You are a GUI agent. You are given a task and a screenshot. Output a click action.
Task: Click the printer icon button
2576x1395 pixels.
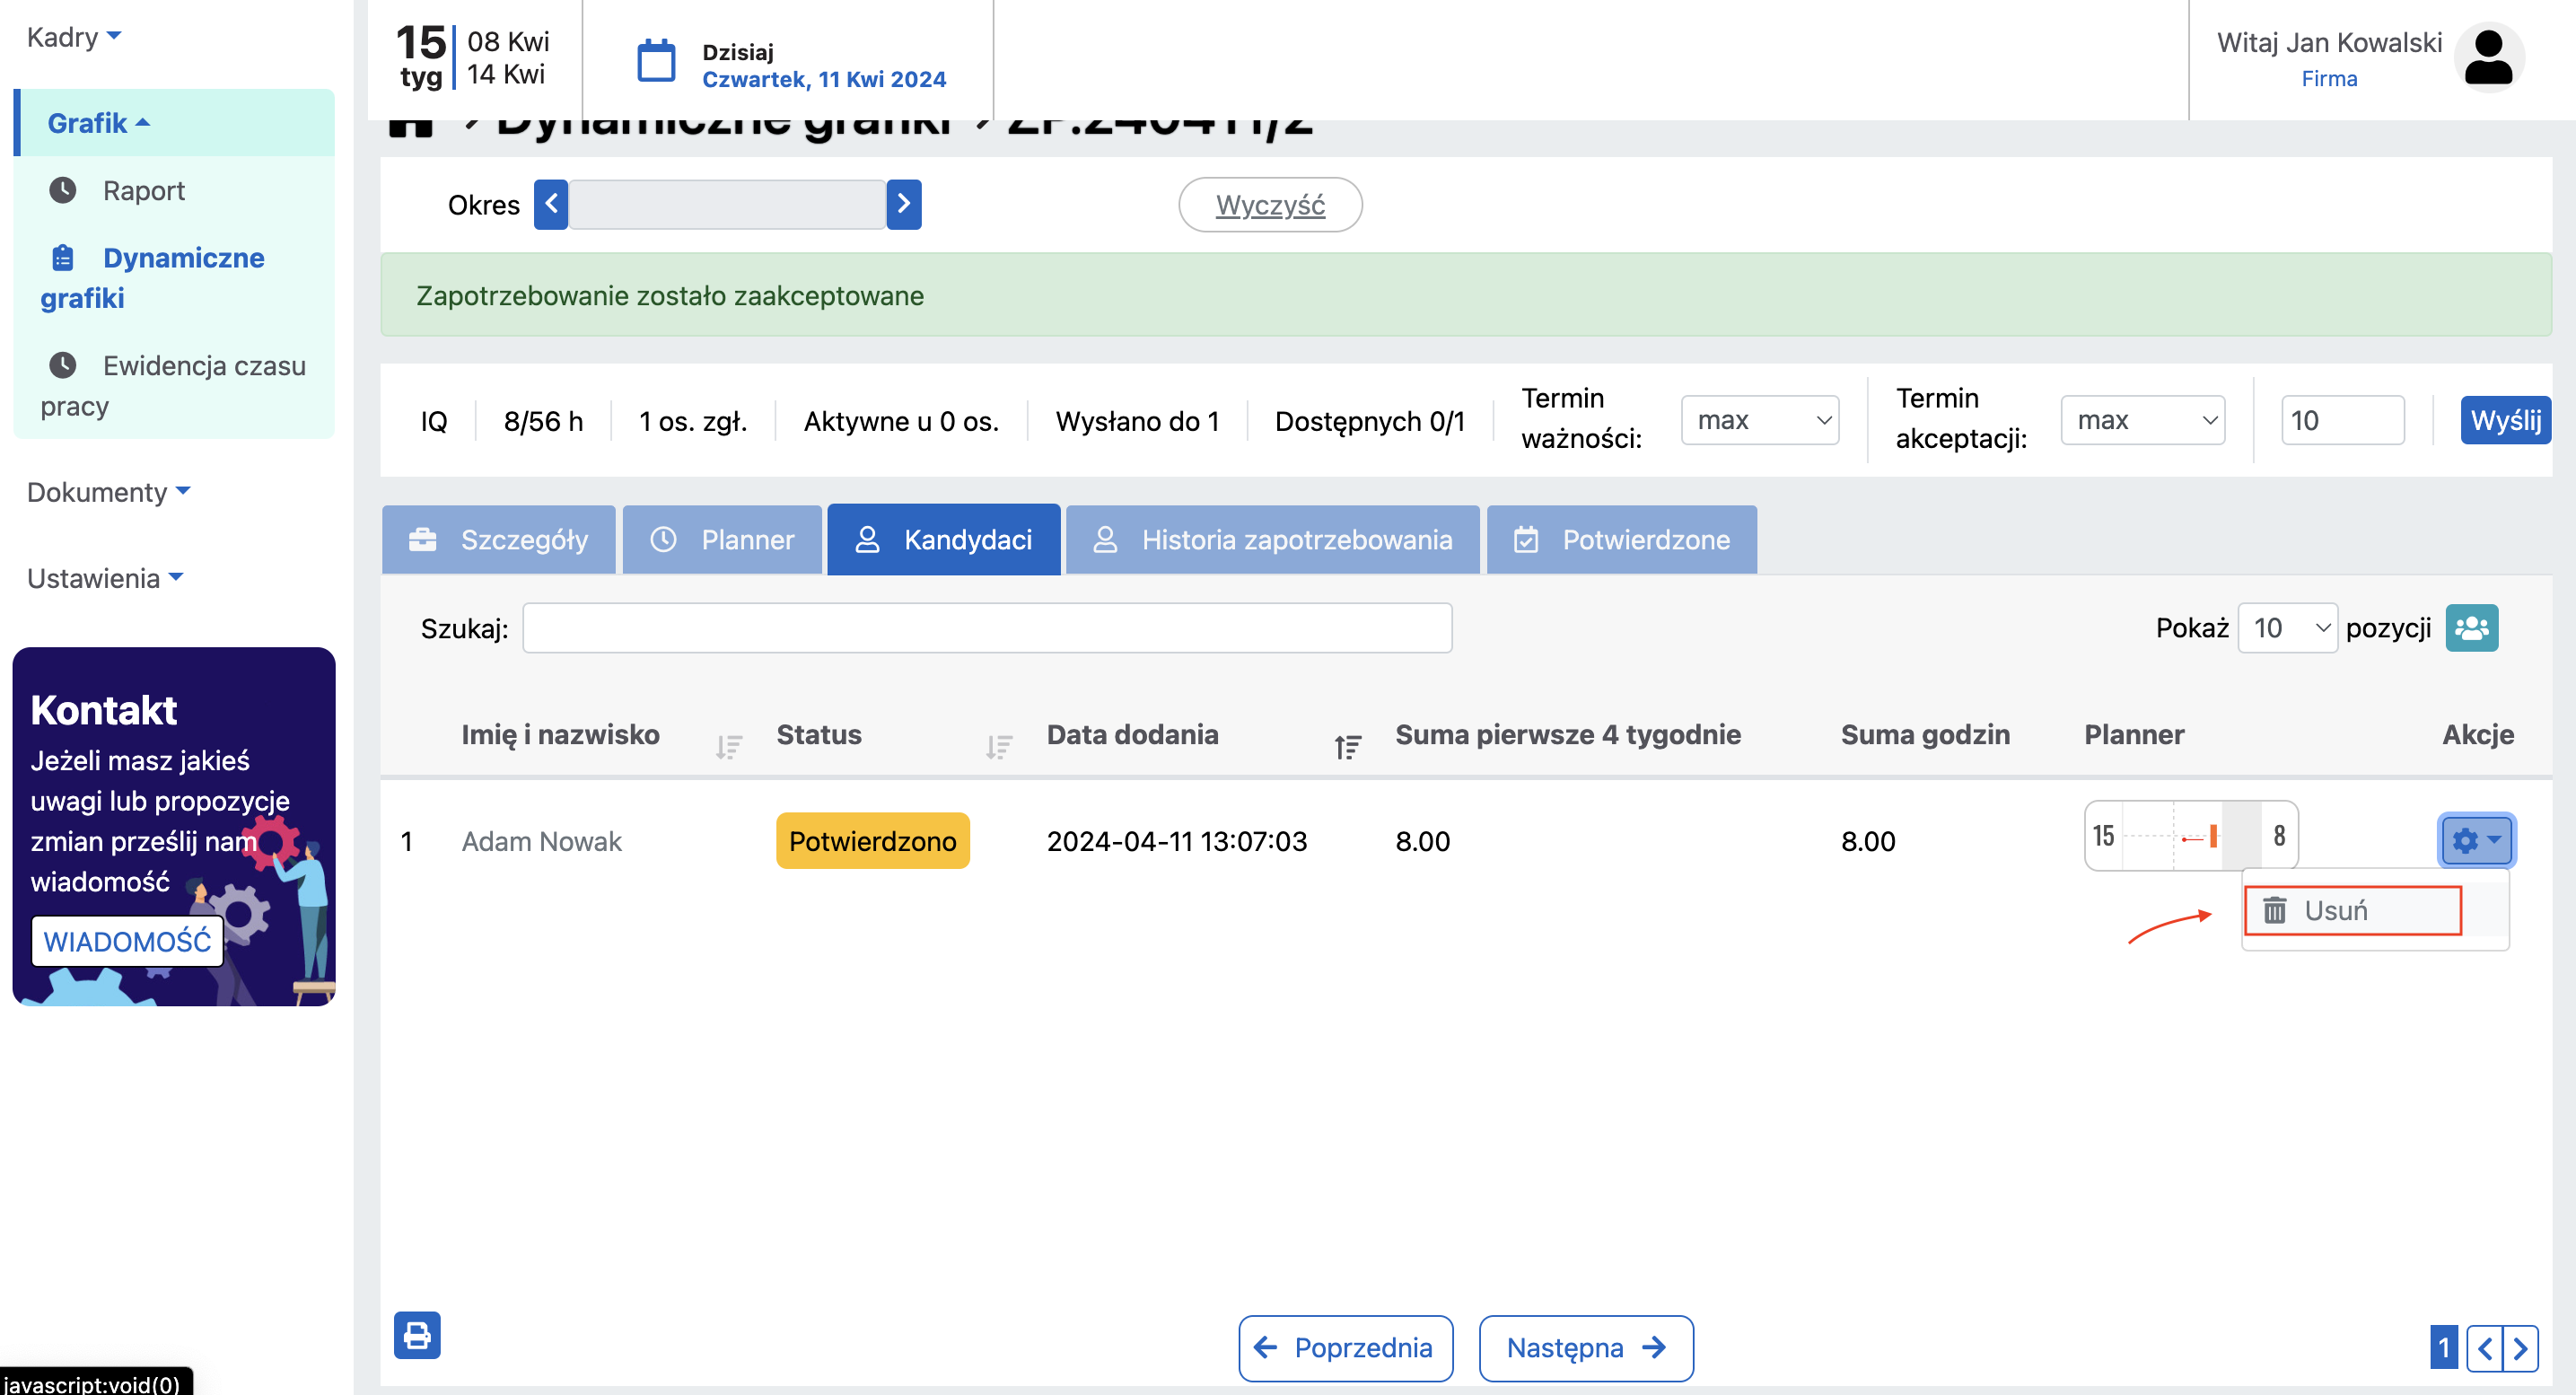coord(417,1334)
